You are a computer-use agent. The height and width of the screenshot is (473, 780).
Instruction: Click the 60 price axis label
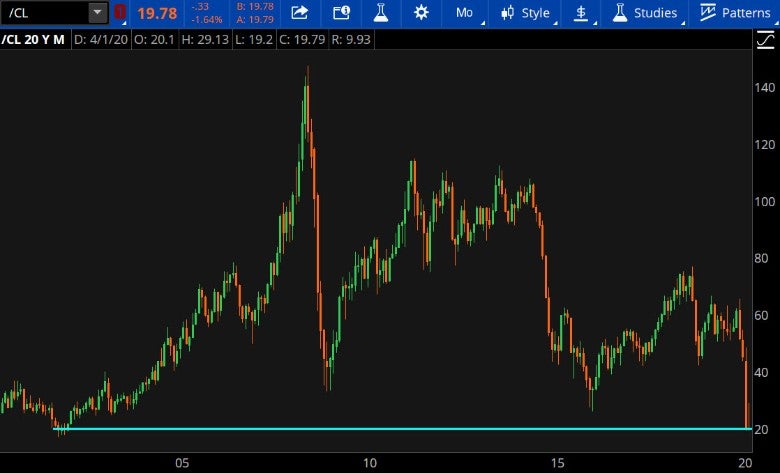pos(761,315)
